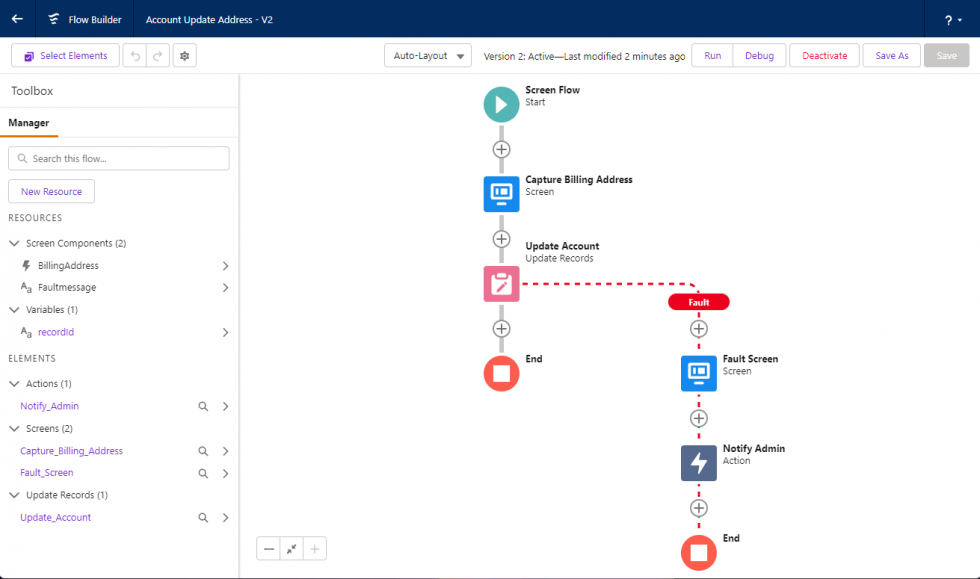This screenshot has width=980, height=579.
Task: Collapse the Variables section
Action: pos(14,310)
